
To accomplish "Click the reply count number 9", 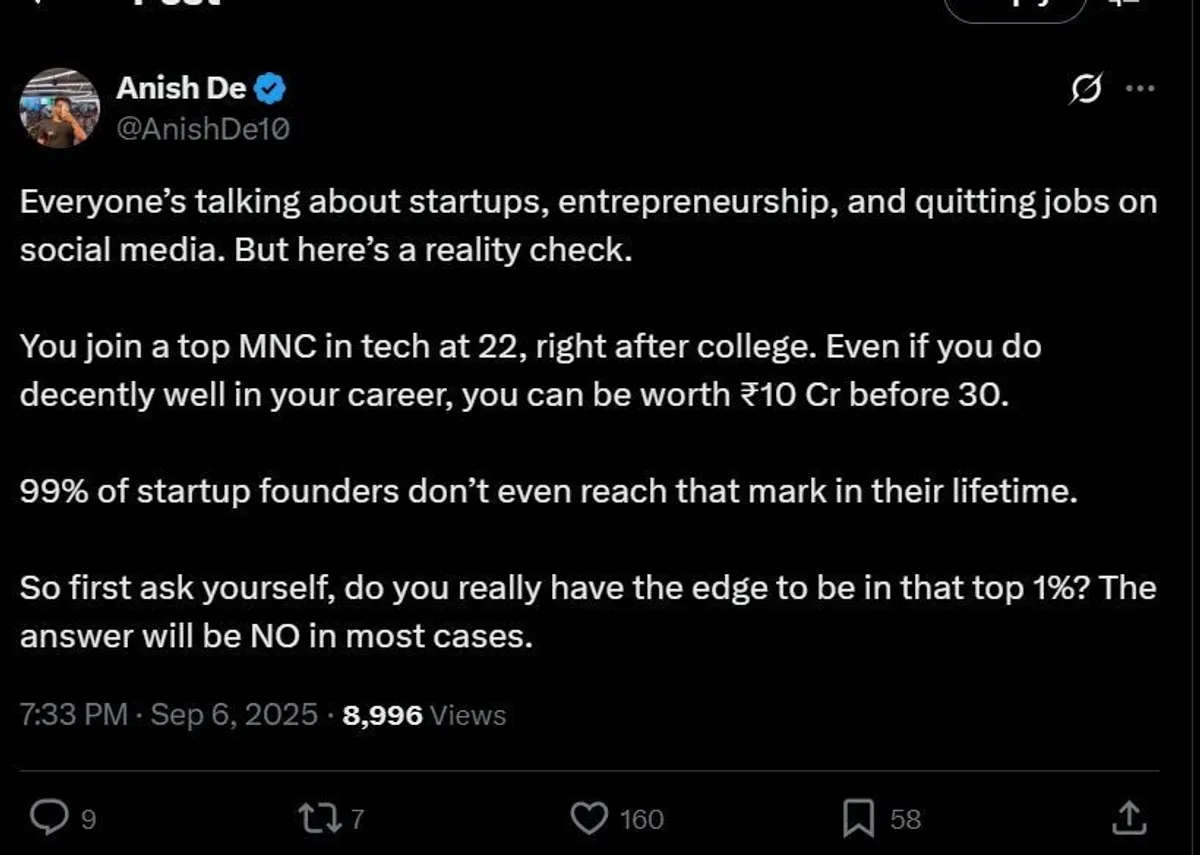I will [88, 820].
